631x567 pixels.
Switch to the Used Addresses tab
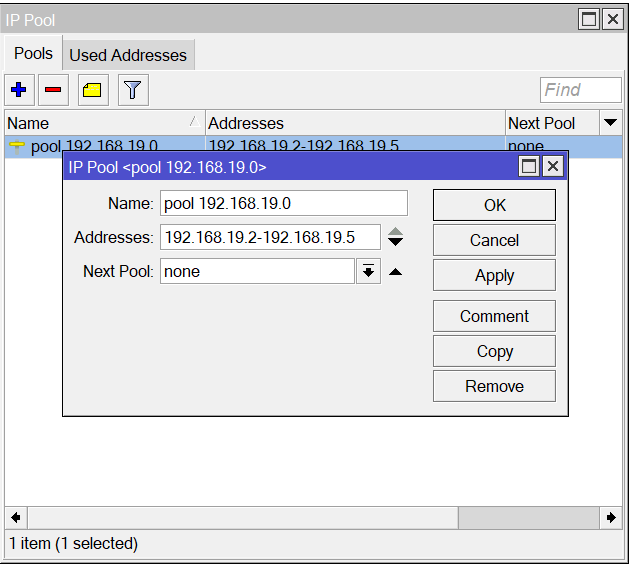pos(127,55)
